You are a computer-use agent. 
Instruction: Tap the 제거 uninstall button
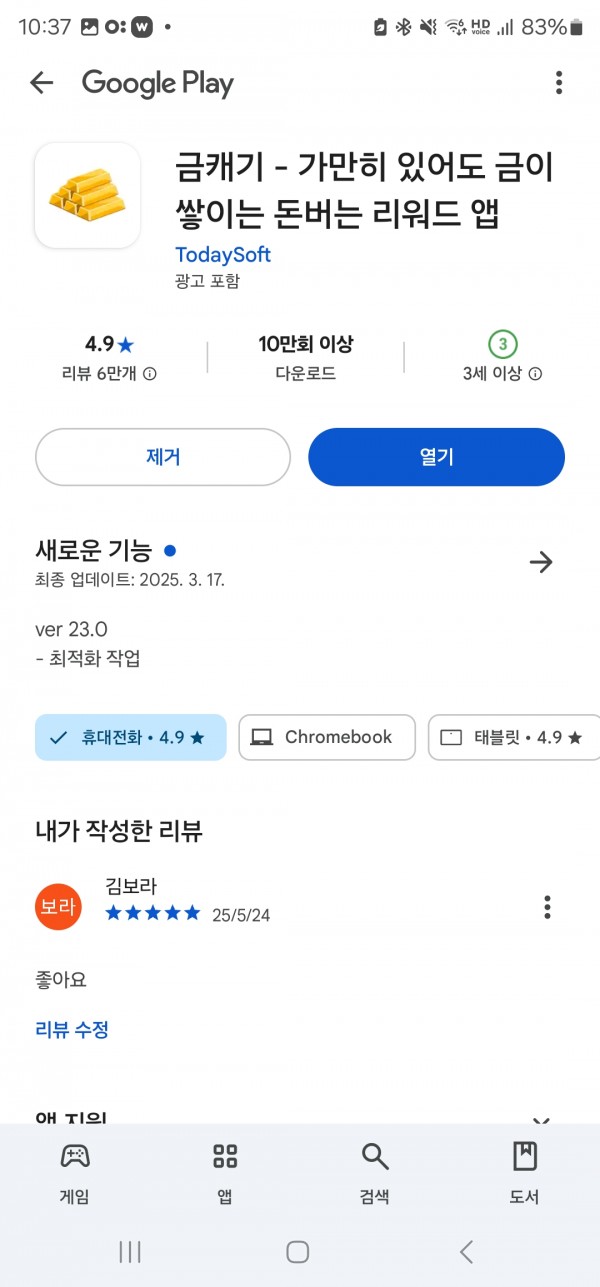point(163,457)
